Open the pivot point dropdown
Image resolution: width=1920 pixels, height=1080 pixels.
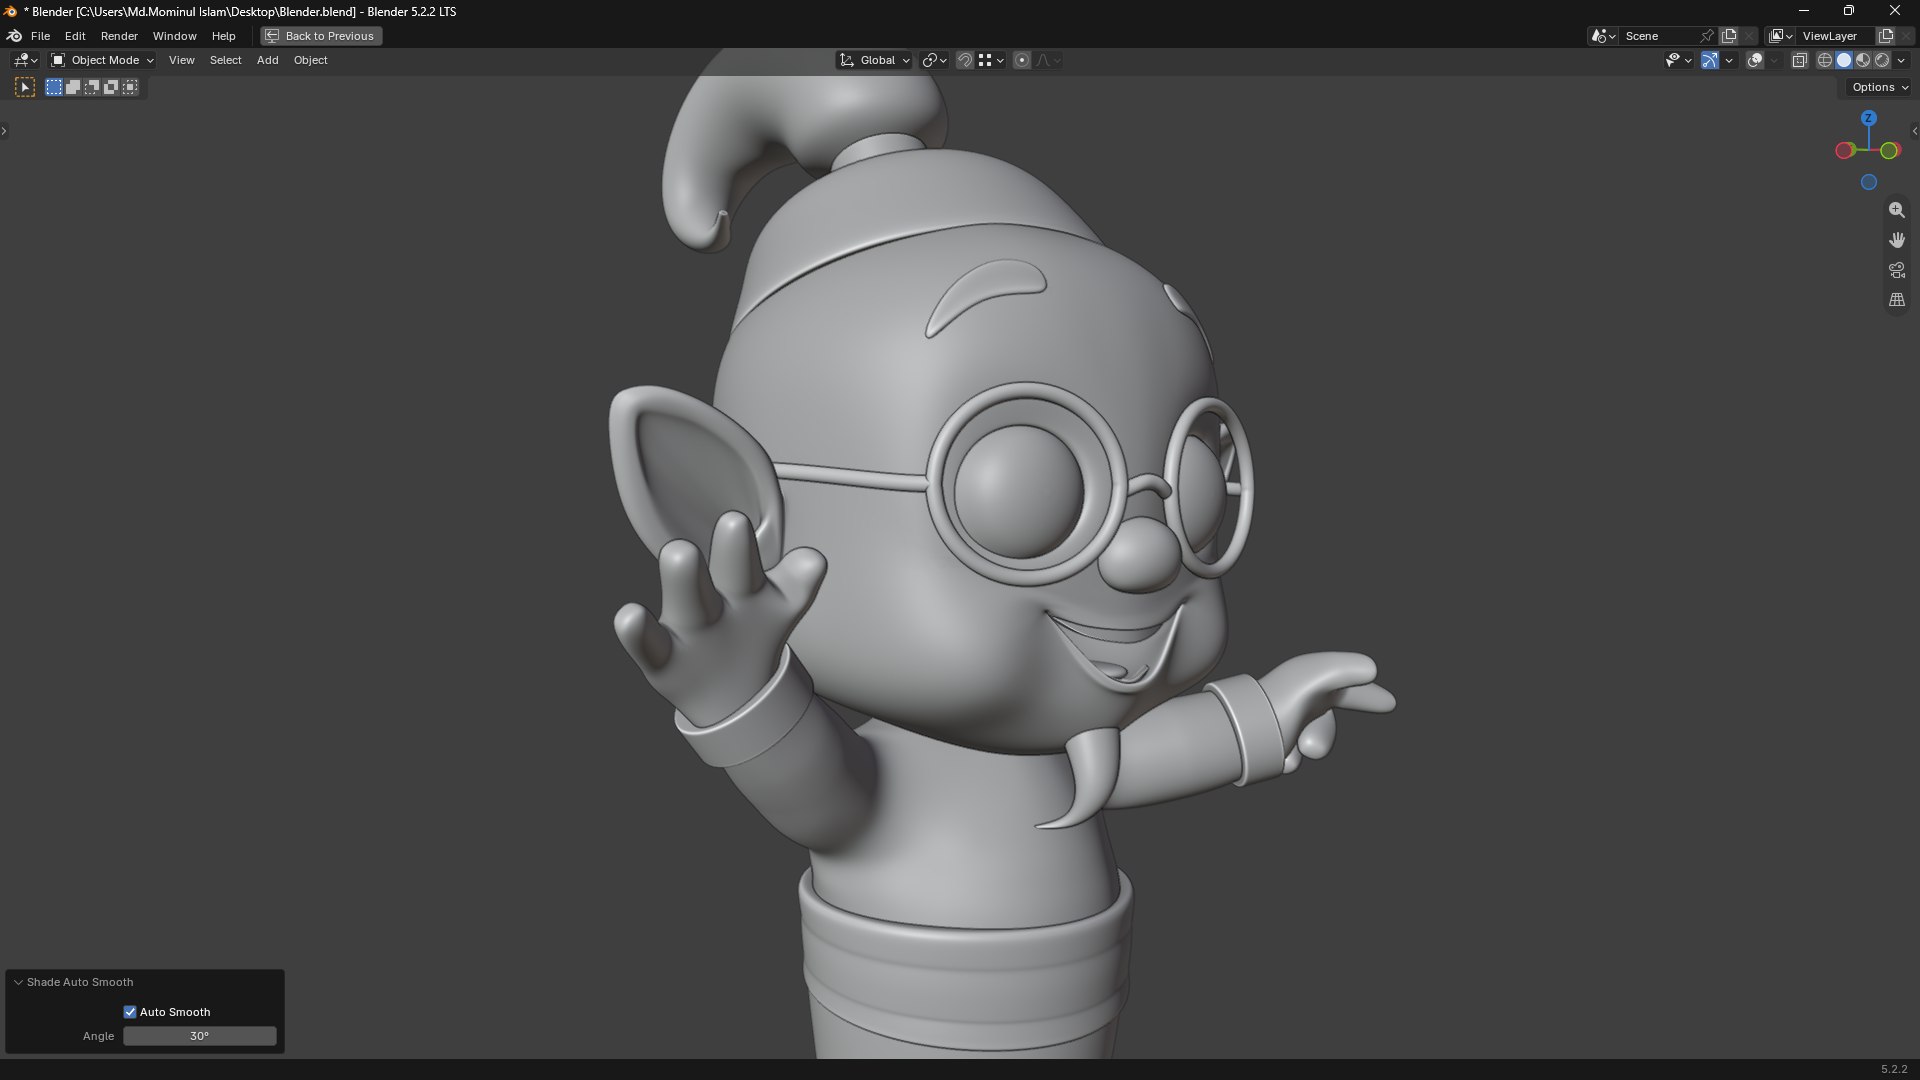(x=934, y=61)
